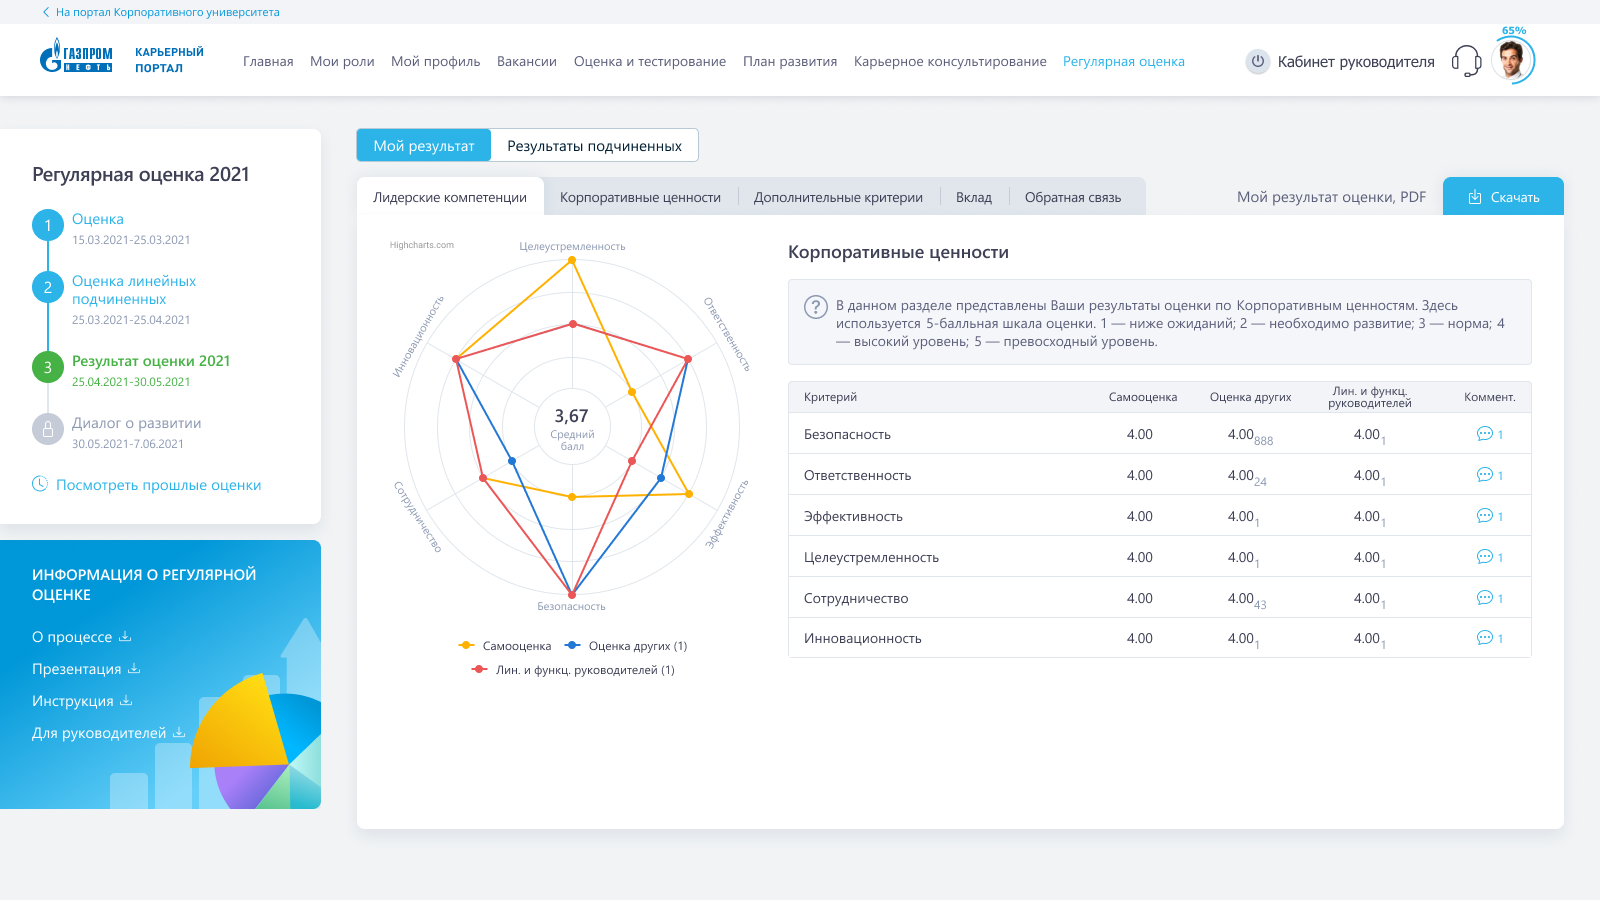This screenshot has height=900, width=1600.
Task: Select План развития in top menu
Action: point(789,62)
